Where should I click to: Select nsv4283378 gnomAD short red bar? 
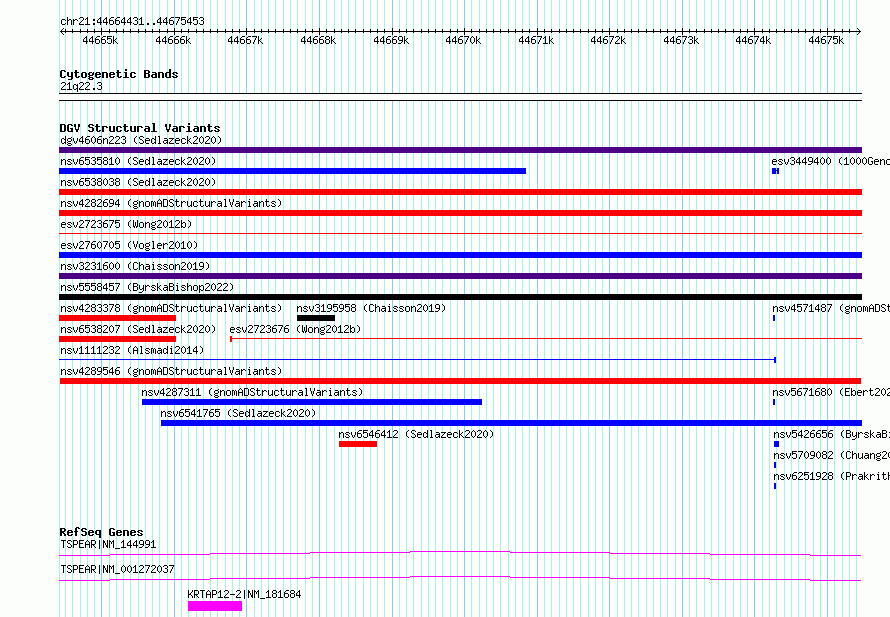[x=117, y=318]
